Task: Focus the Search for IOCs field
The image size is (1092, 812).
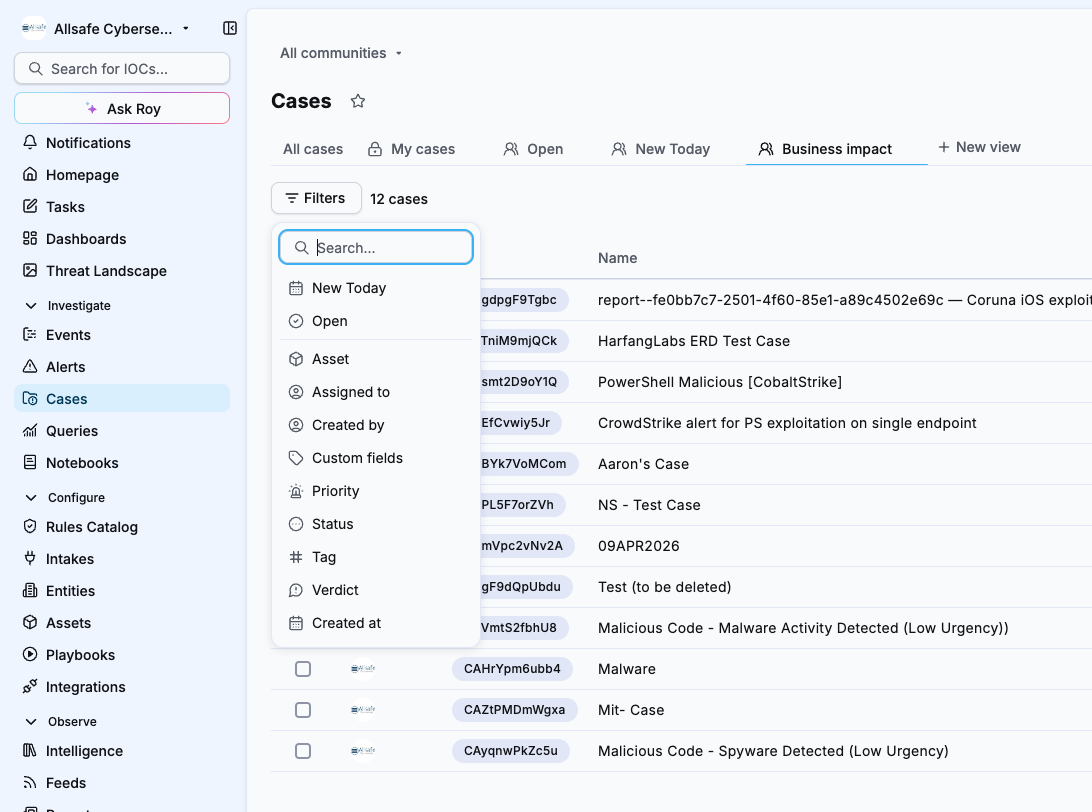Action: coord(122,69)
